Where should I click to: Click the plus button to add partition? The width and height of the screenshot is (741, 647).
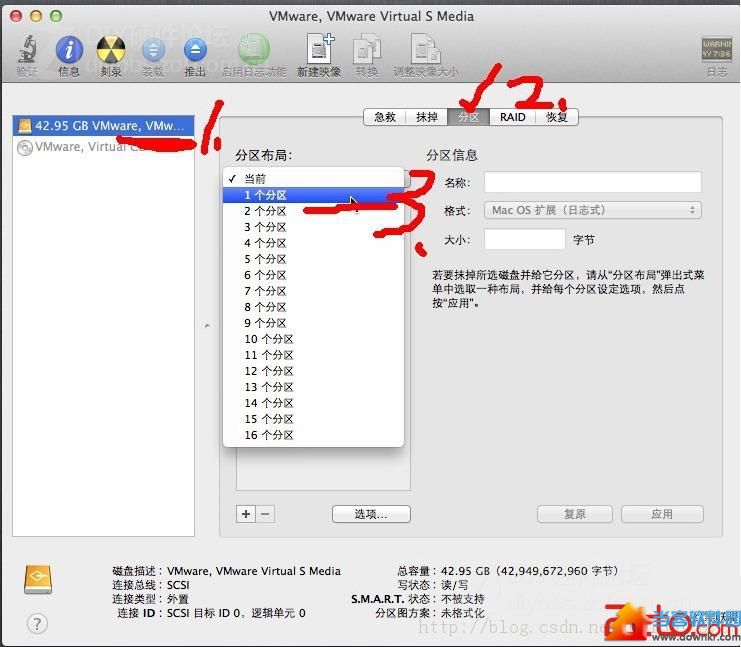point(246,514)
